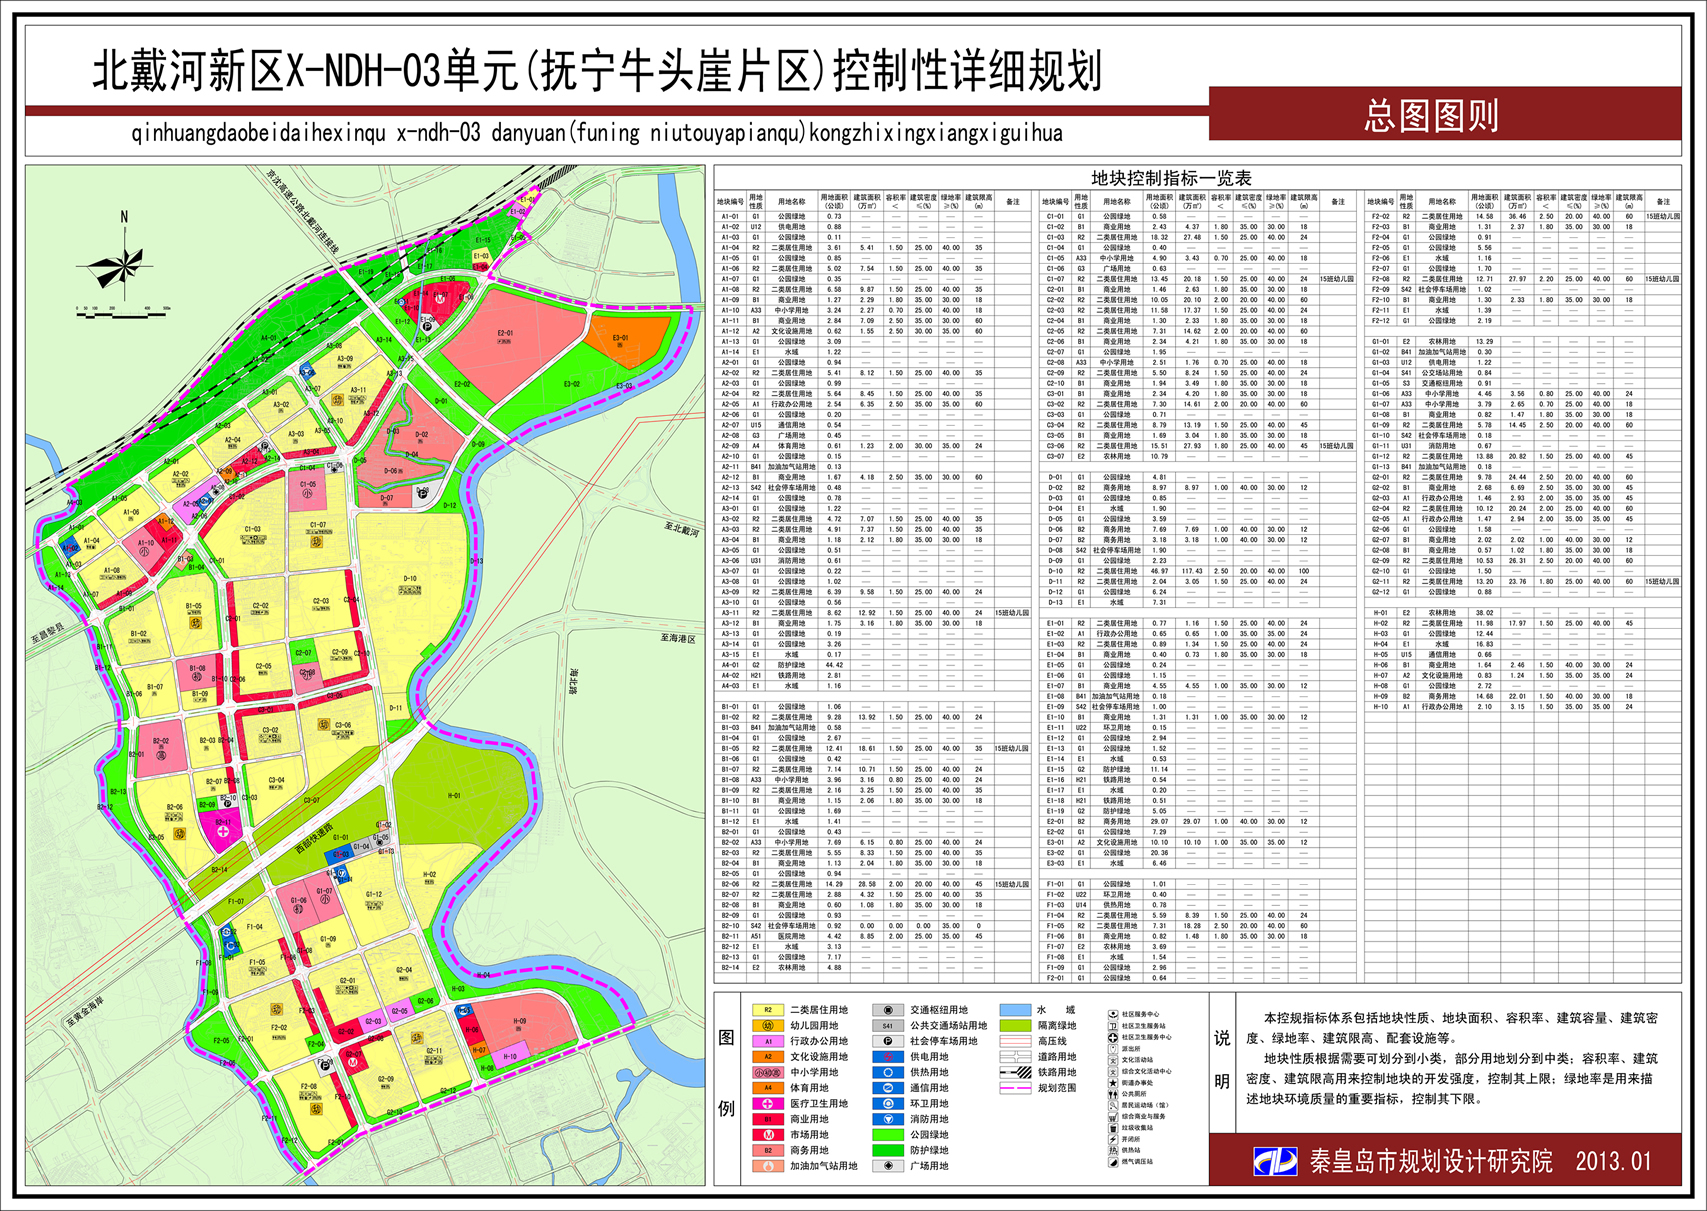Click the 垃圾收集站 legend icon
Viewport: 1707px width, 1211px height.
(x=1113, y=1128)
